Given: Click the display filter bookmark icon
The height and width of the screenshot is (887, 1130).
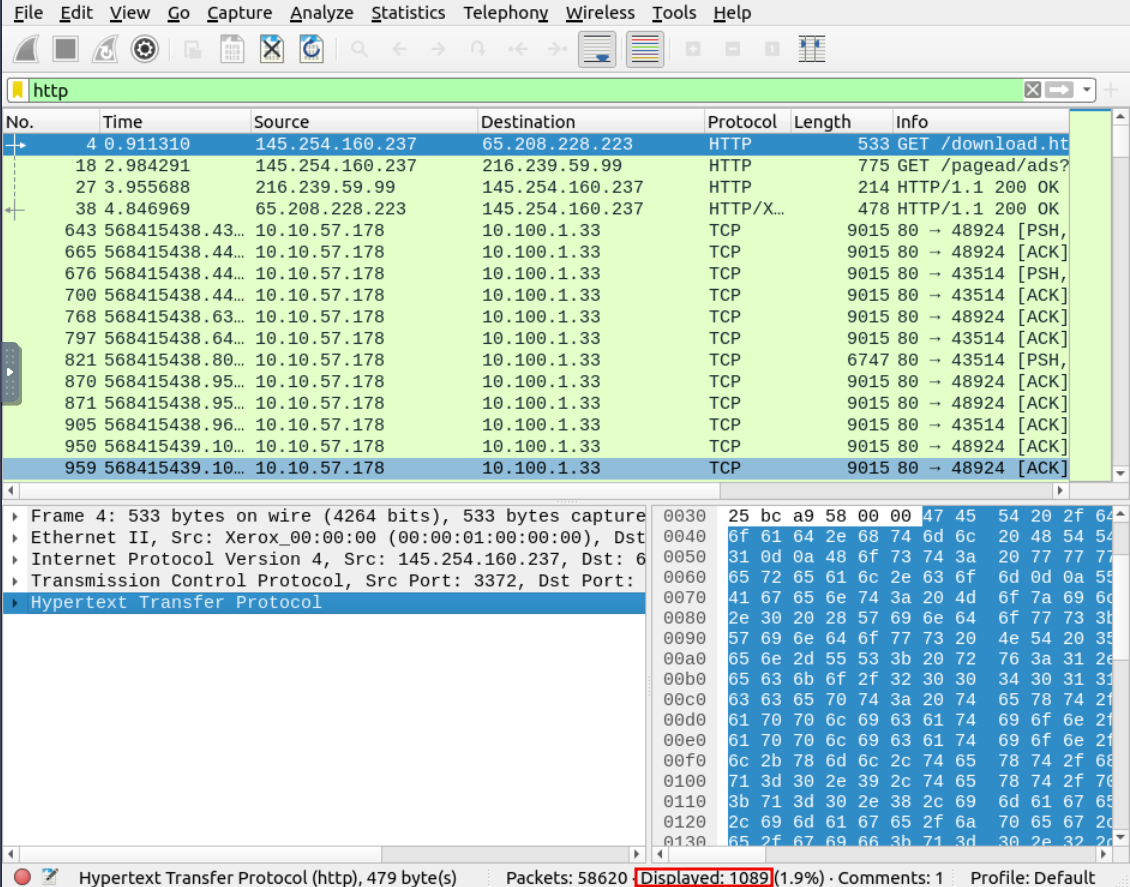Looking at the screenshot, I should pos(18,91).
